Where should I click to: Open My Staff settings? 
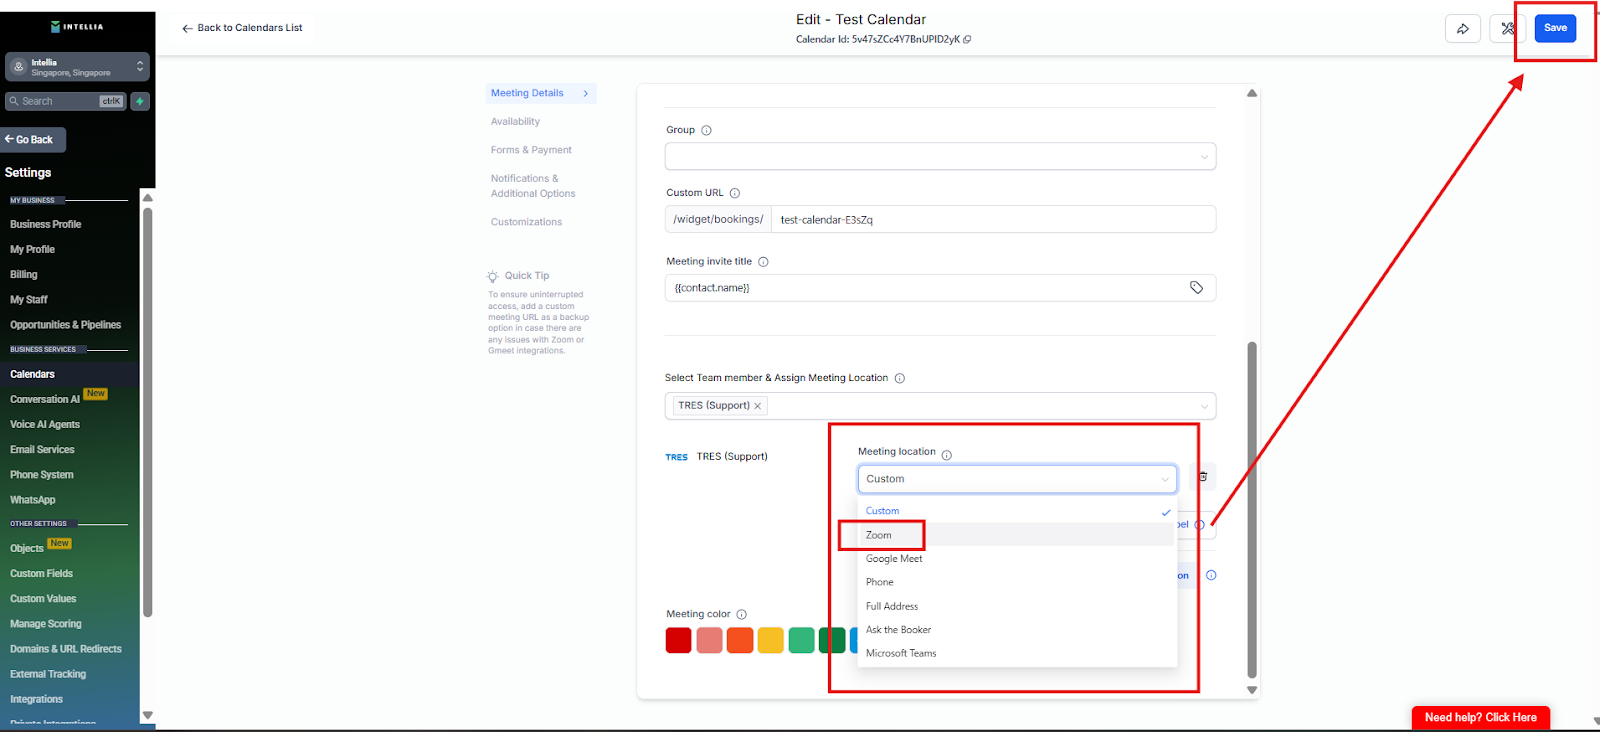click(x=29, y=300)
